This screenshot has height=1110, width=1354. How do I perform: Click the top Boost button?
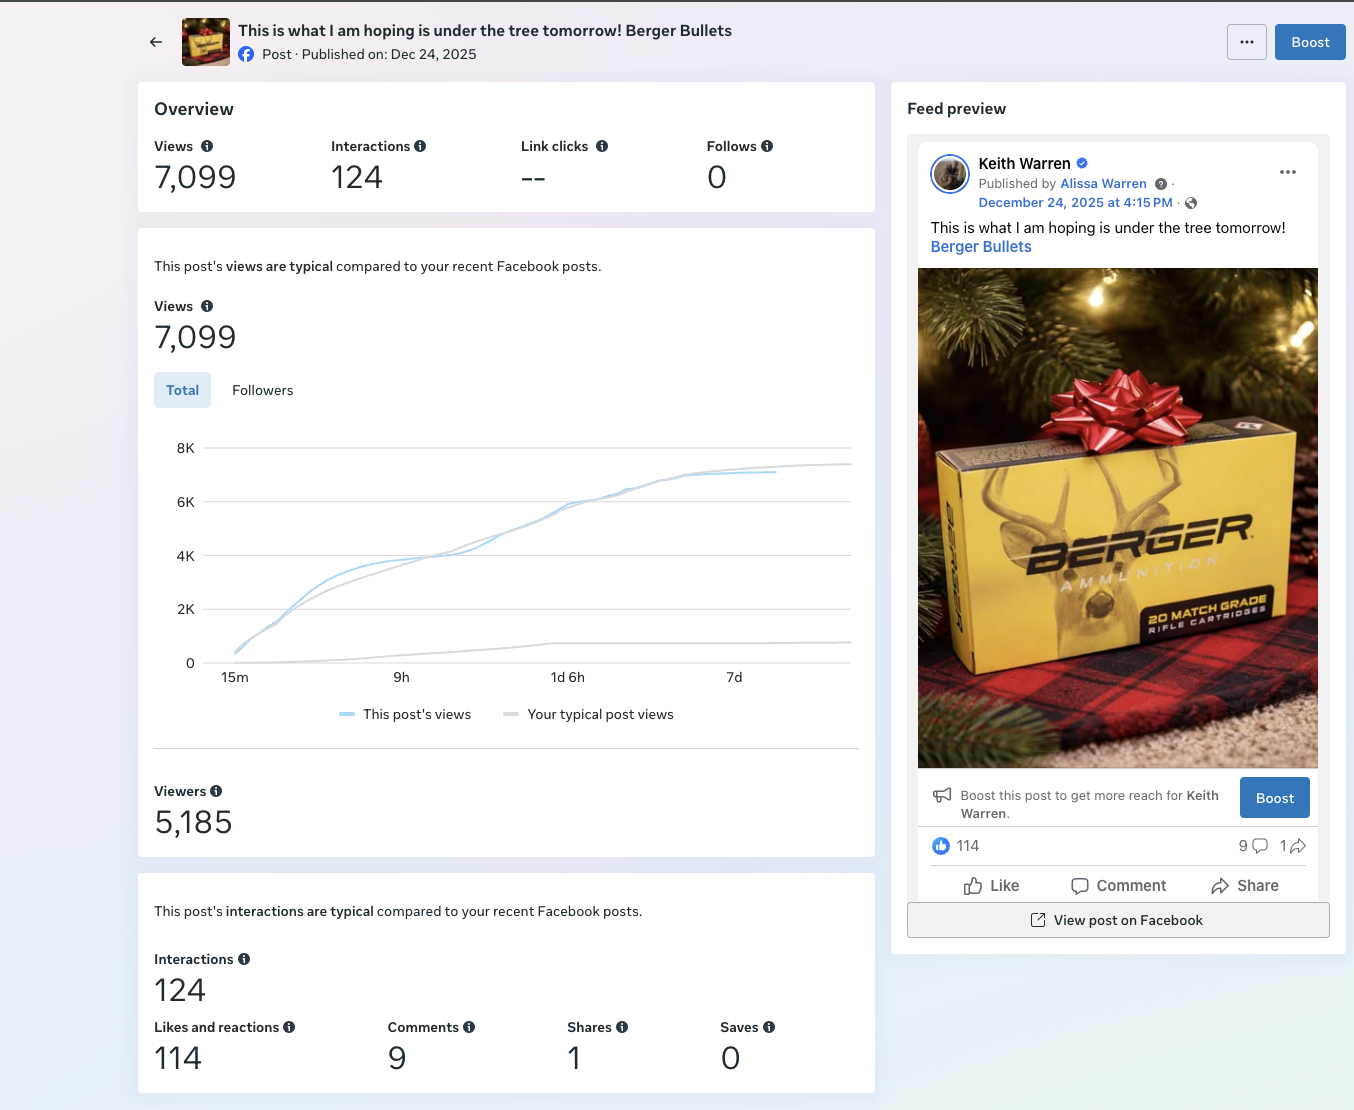click(1310, 42)
